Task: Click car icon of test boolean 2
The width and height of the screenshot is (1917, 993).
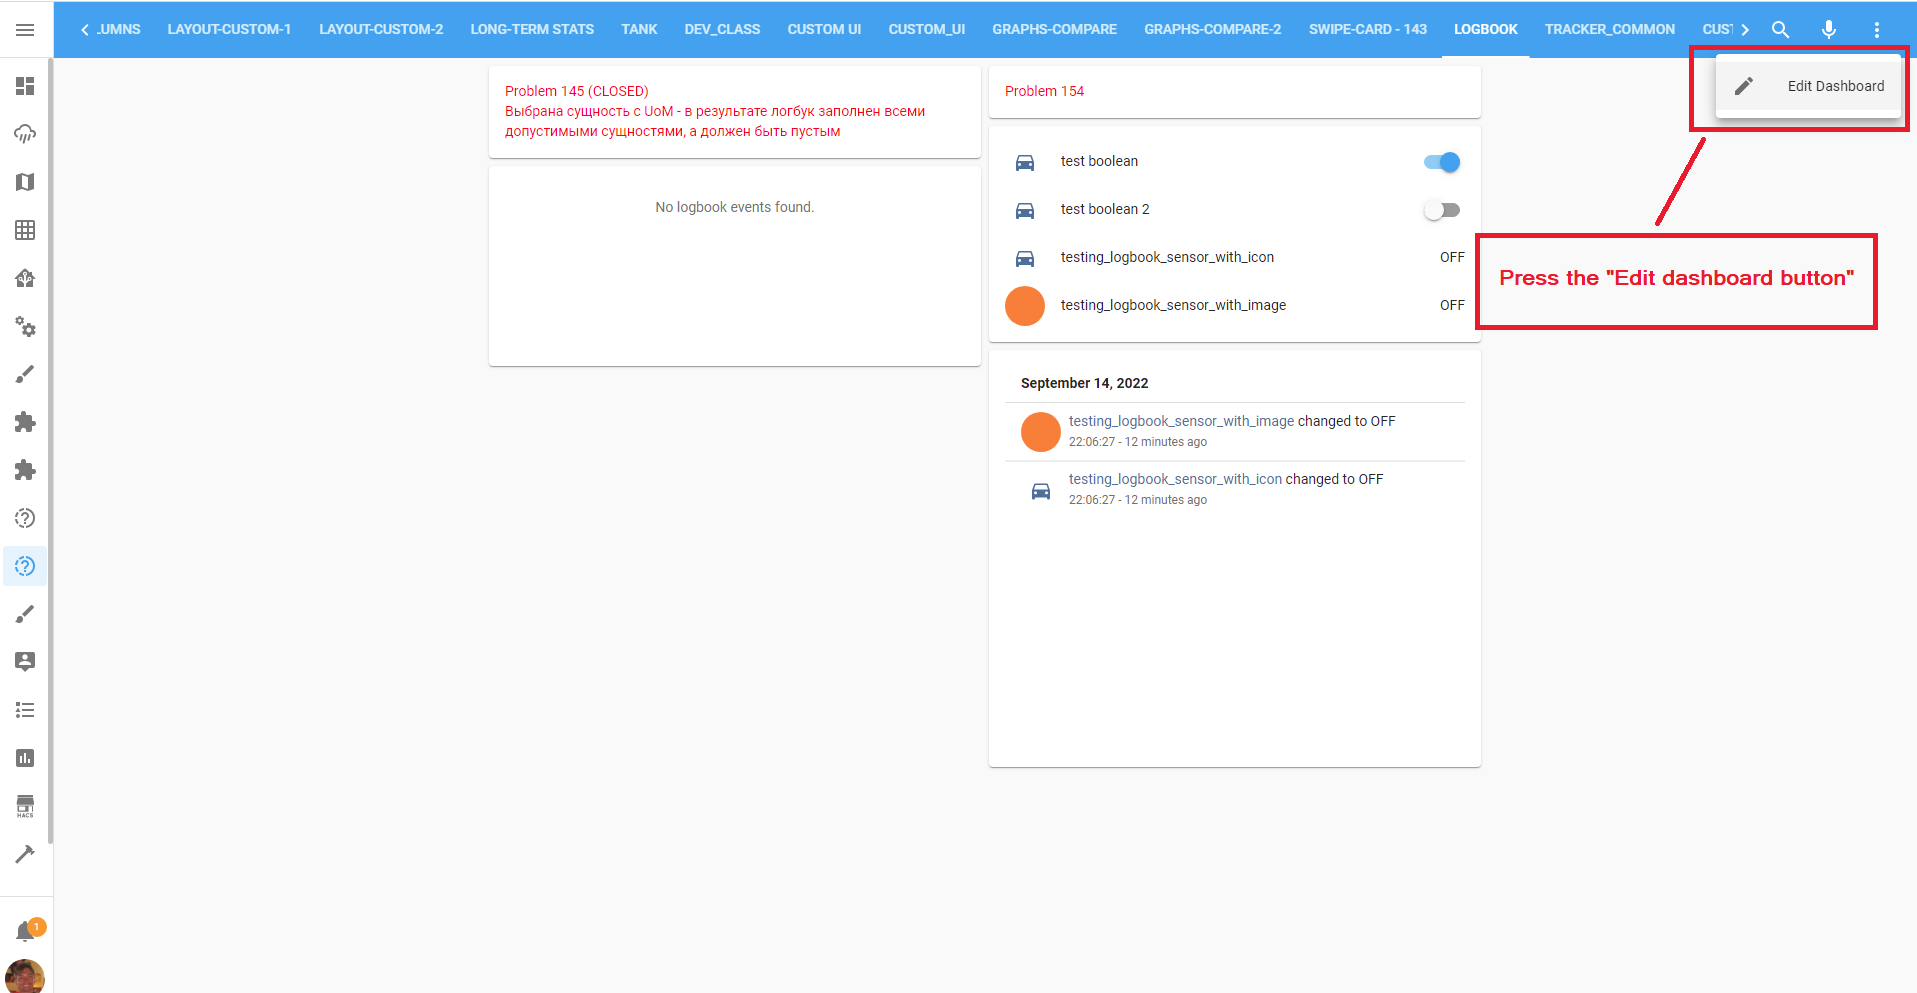Action: coord(1025,210)
